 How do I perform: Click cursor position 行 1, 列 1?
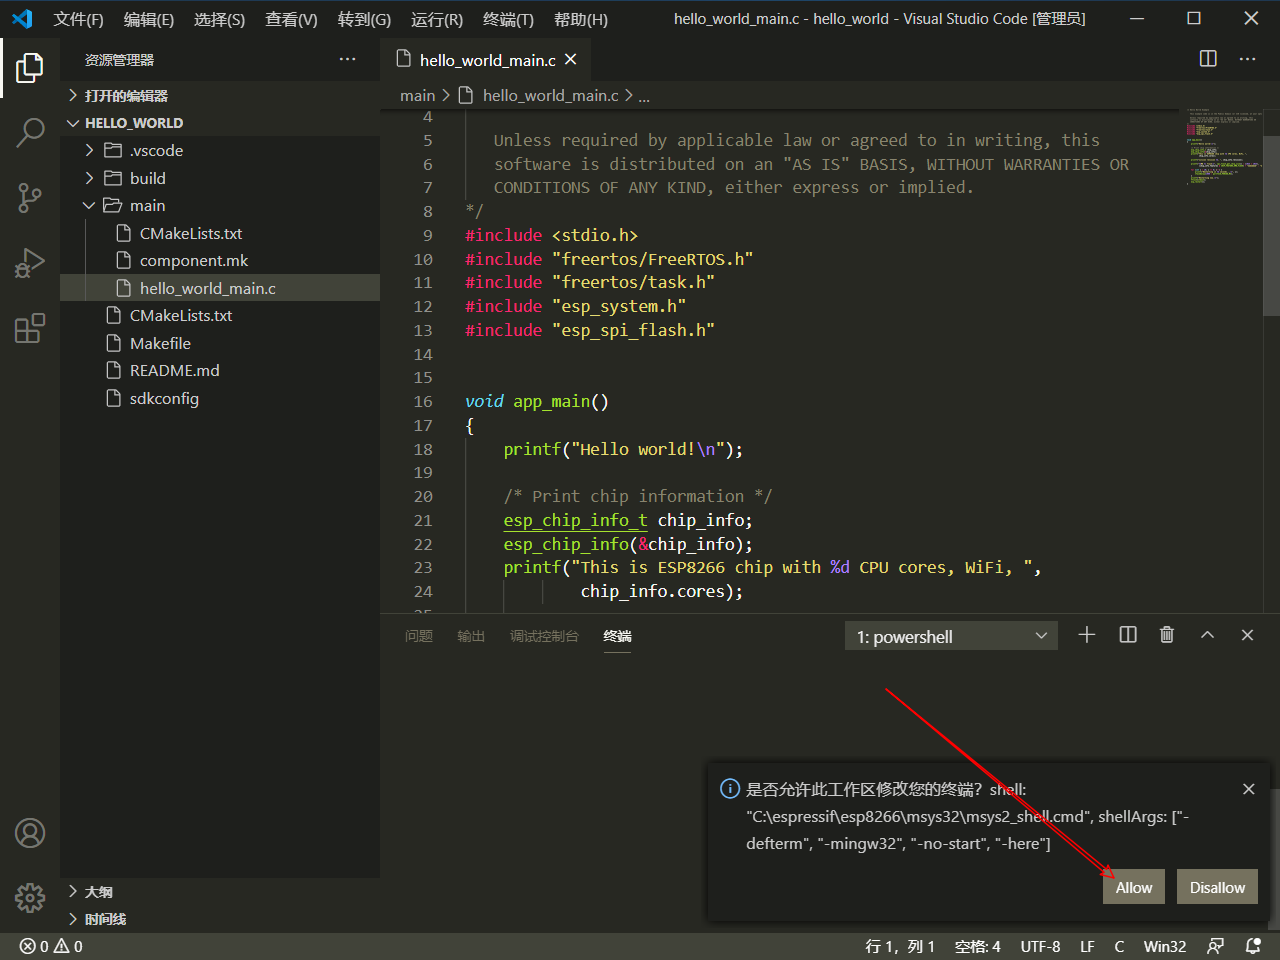[899, 946]
